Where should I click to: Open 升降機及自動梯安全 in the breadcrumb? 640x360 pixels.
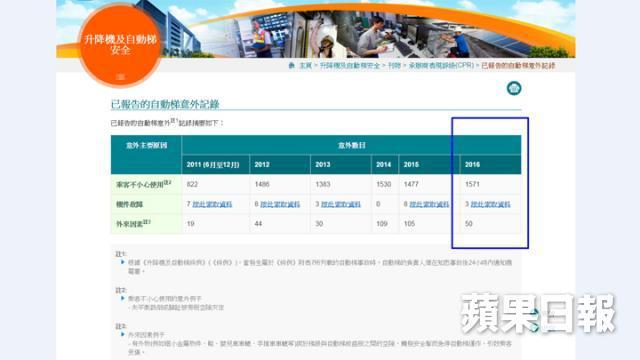point(349,65)
